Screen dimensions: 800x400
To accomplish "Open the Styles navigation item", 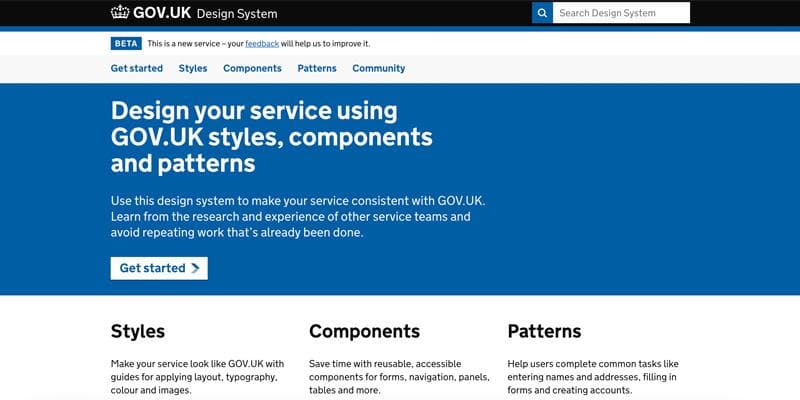I will tap(193, 68).
